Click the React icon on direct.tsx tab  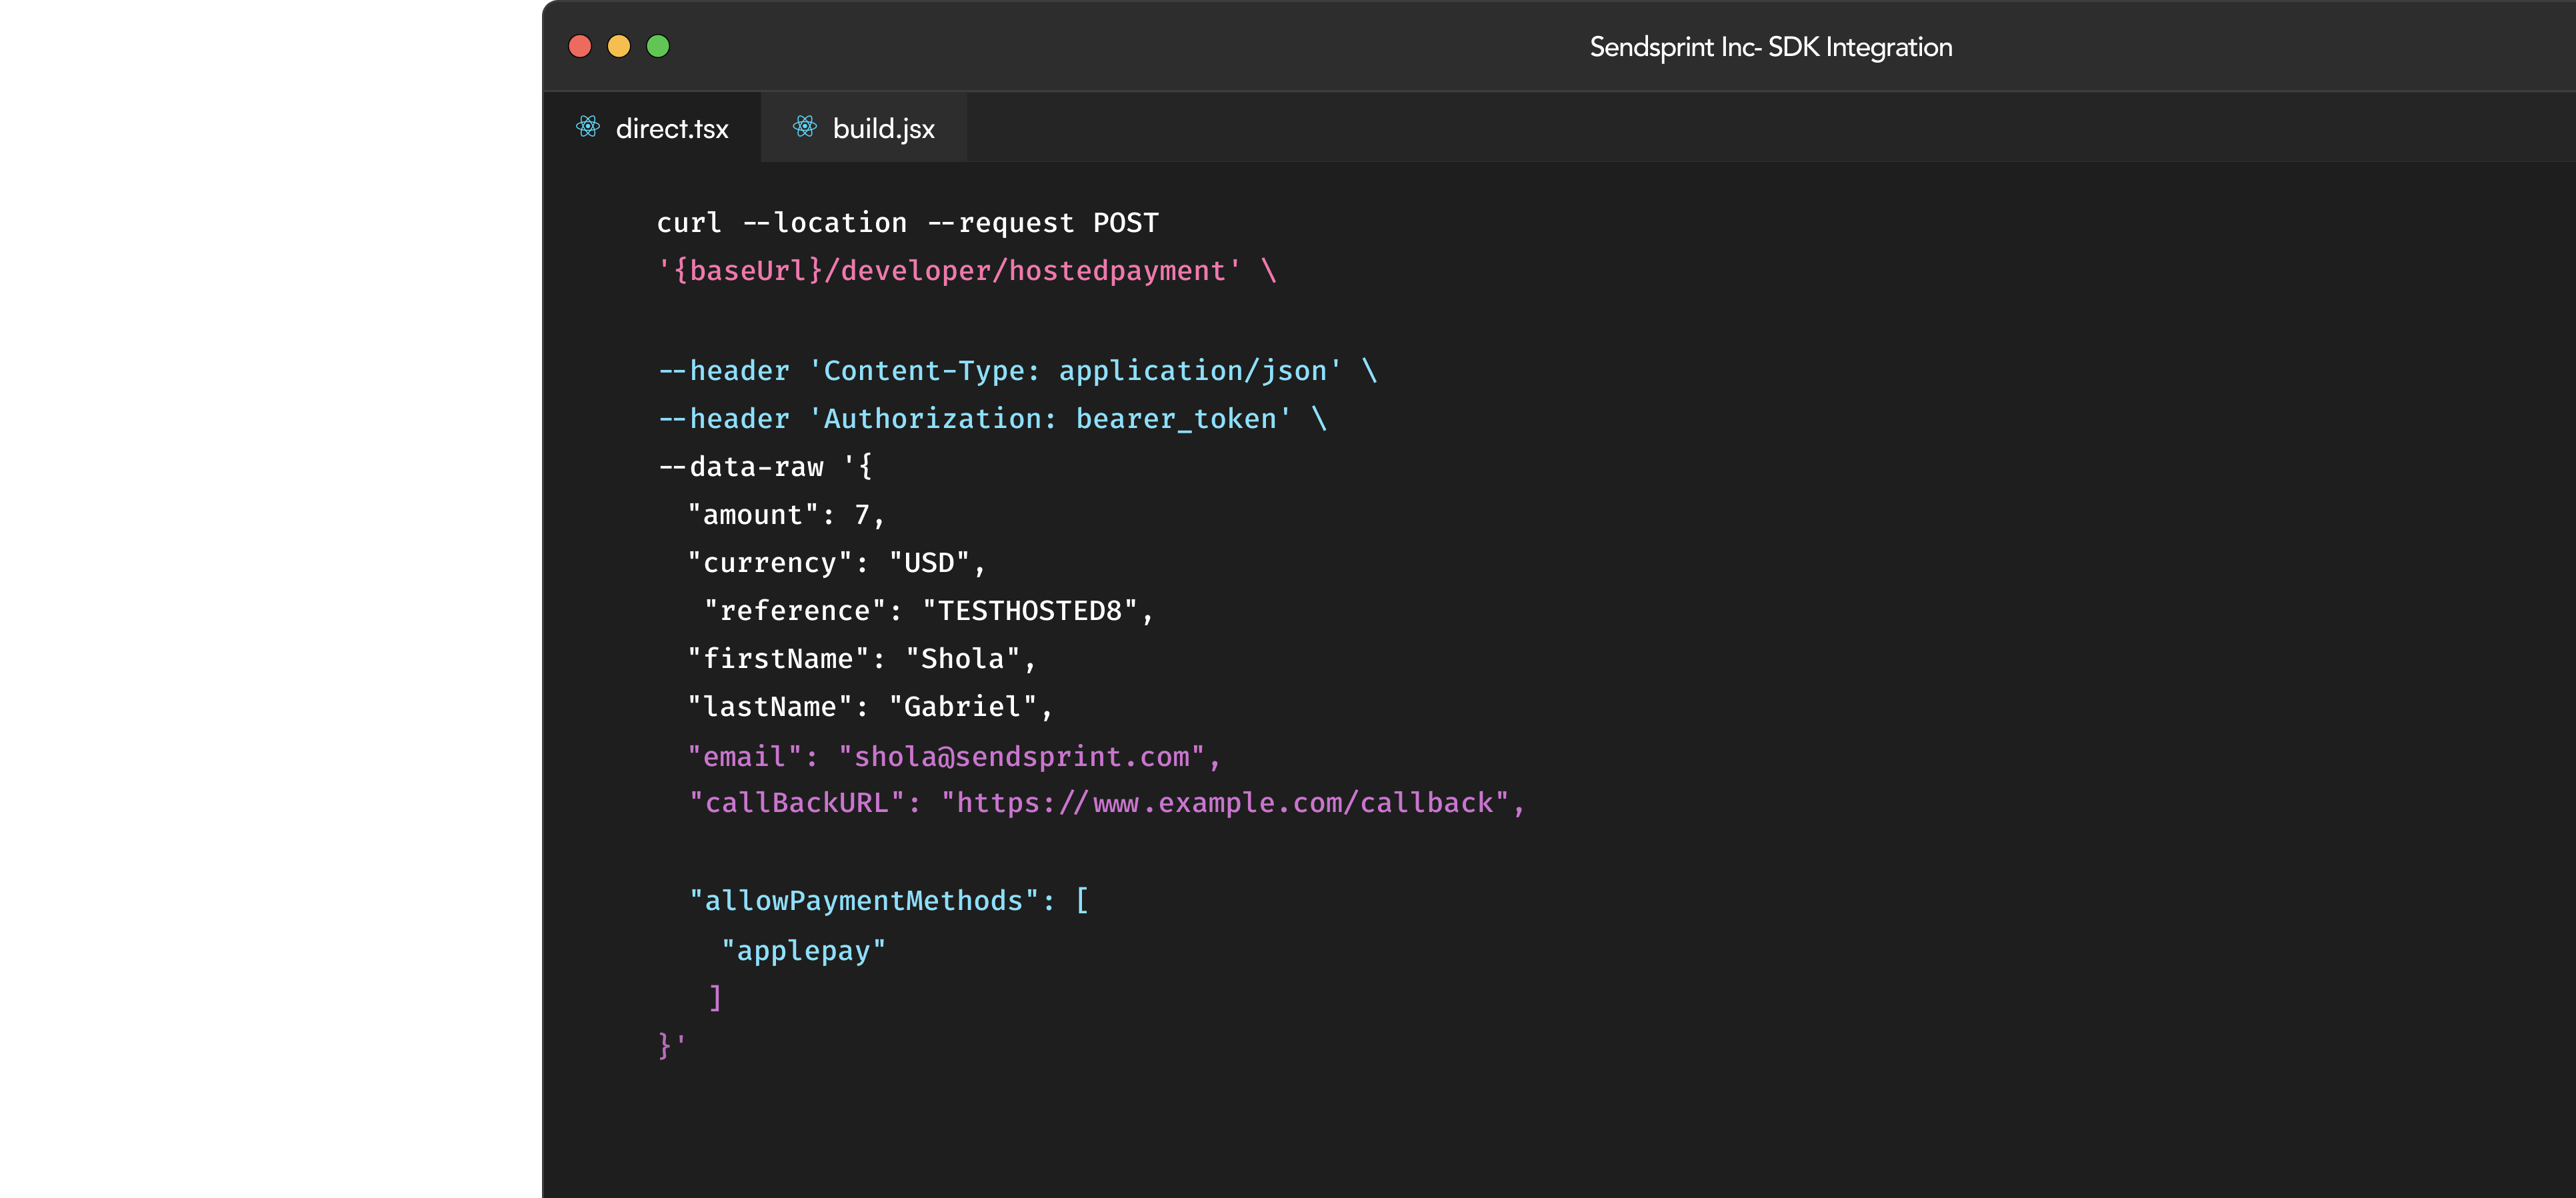pos(588,127)
